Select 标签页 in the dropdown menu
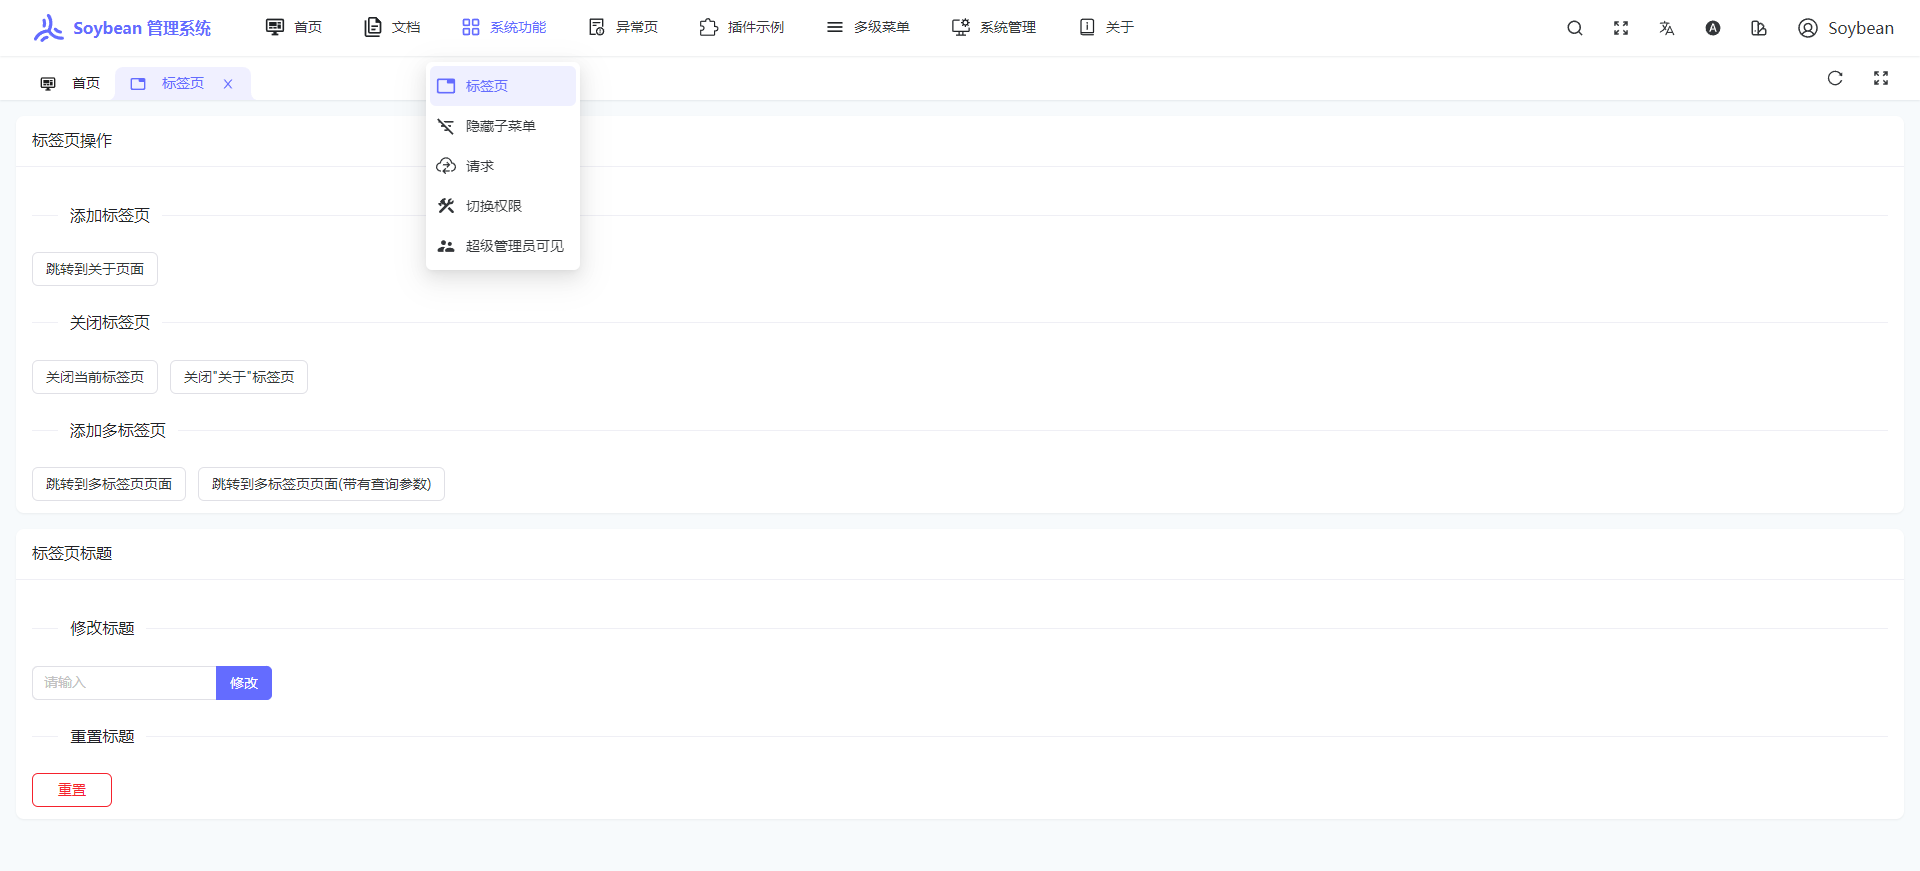This screenshot has width=1920, height=871. [x=503, y=86]
